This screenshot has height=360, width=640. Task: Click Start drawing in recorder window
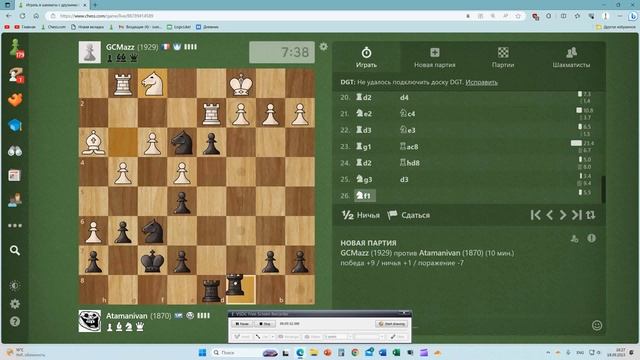coord(391,324)
